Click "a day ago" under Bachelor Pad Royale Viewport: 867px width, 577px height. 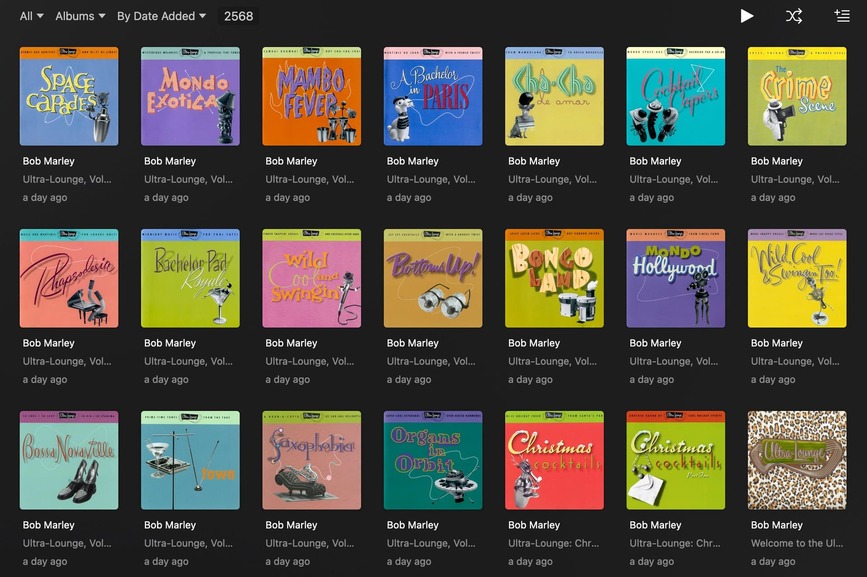[x=166, y=380]
